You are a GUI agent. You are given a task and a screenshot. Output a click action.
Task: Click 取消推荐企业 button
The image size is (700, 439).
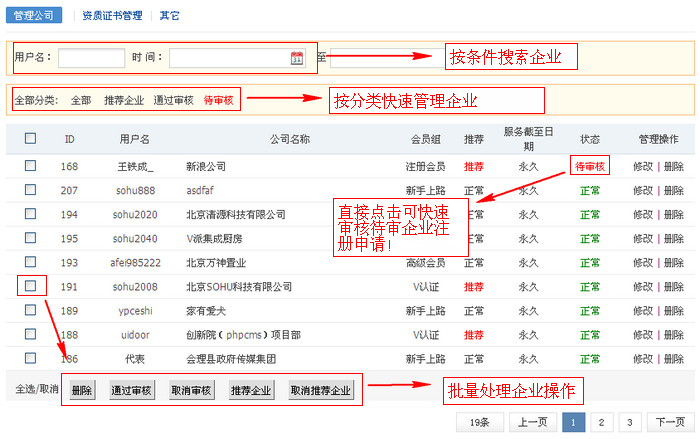(x=321, y=390)
